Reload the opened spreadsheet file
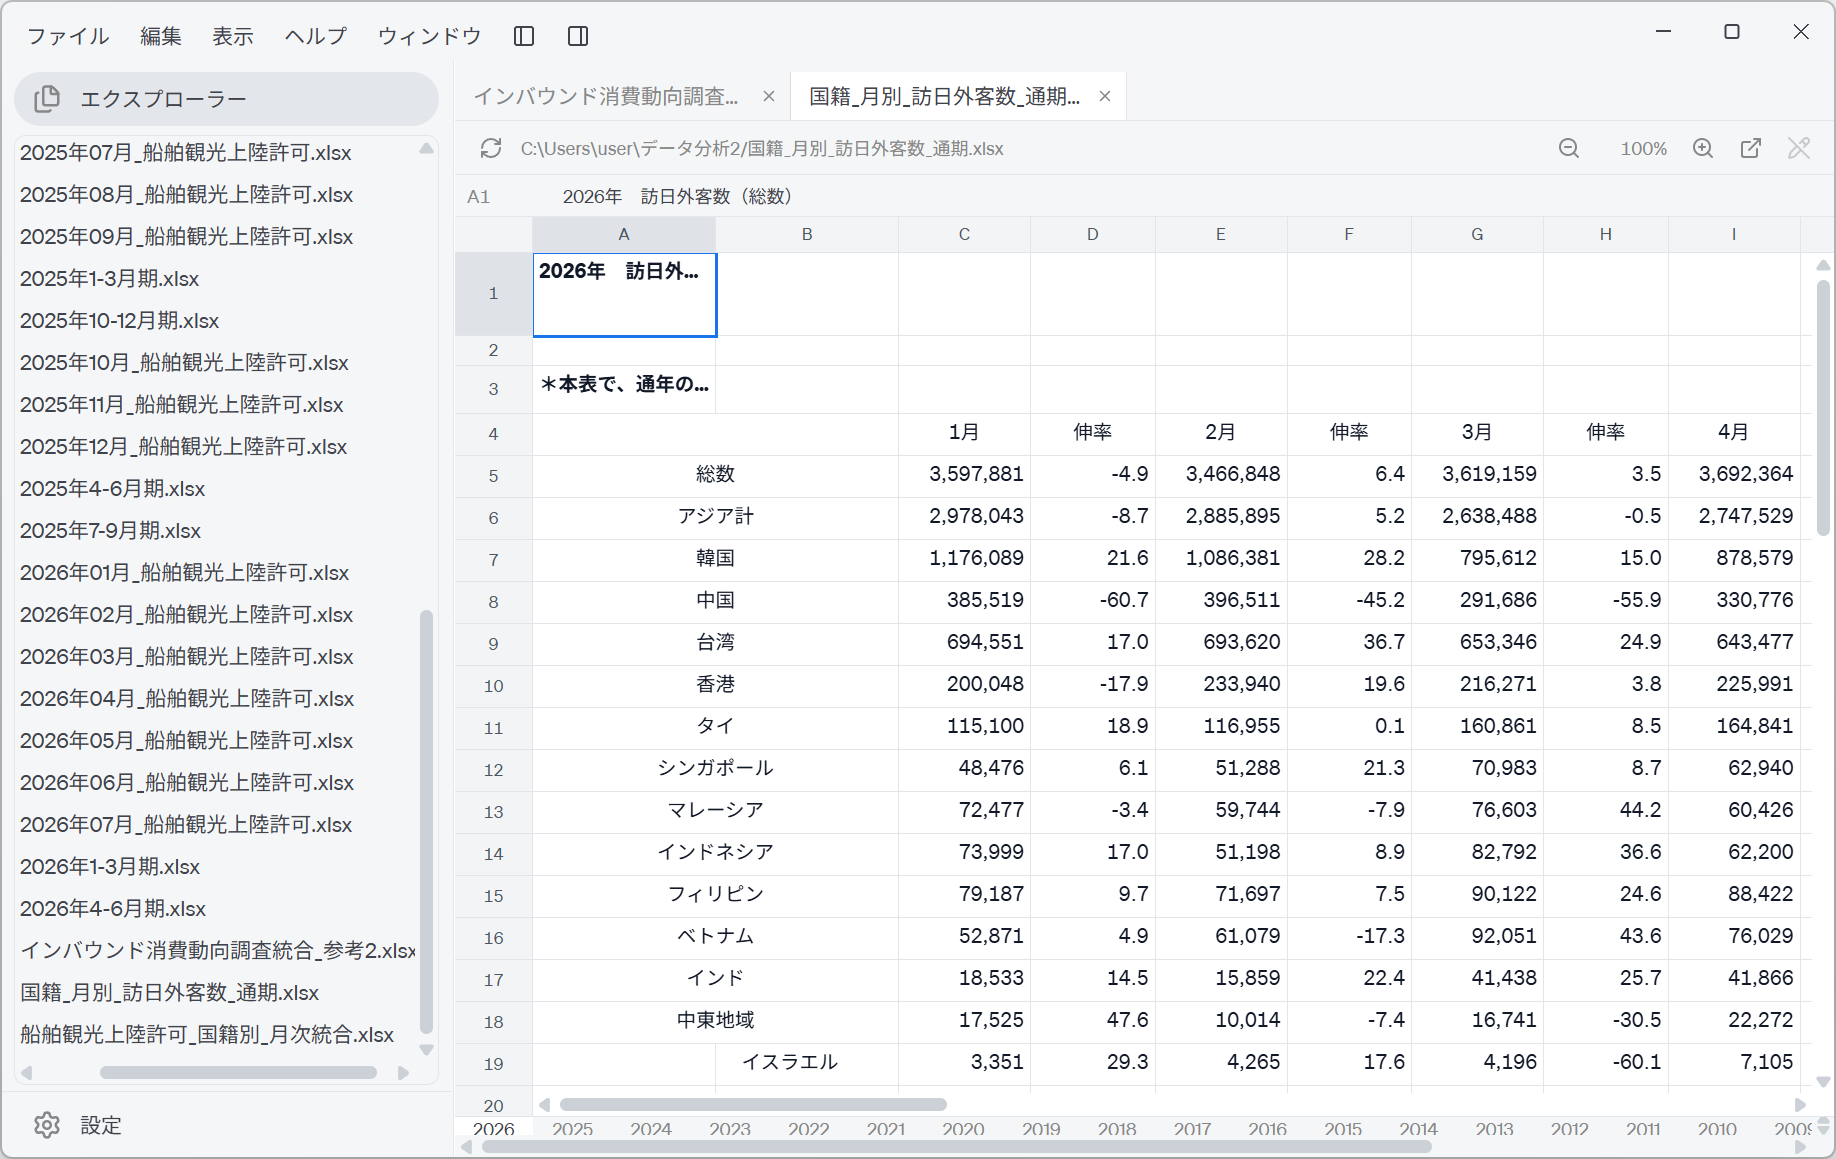This screenshot has width=1836, height=1159. point(491,148)
